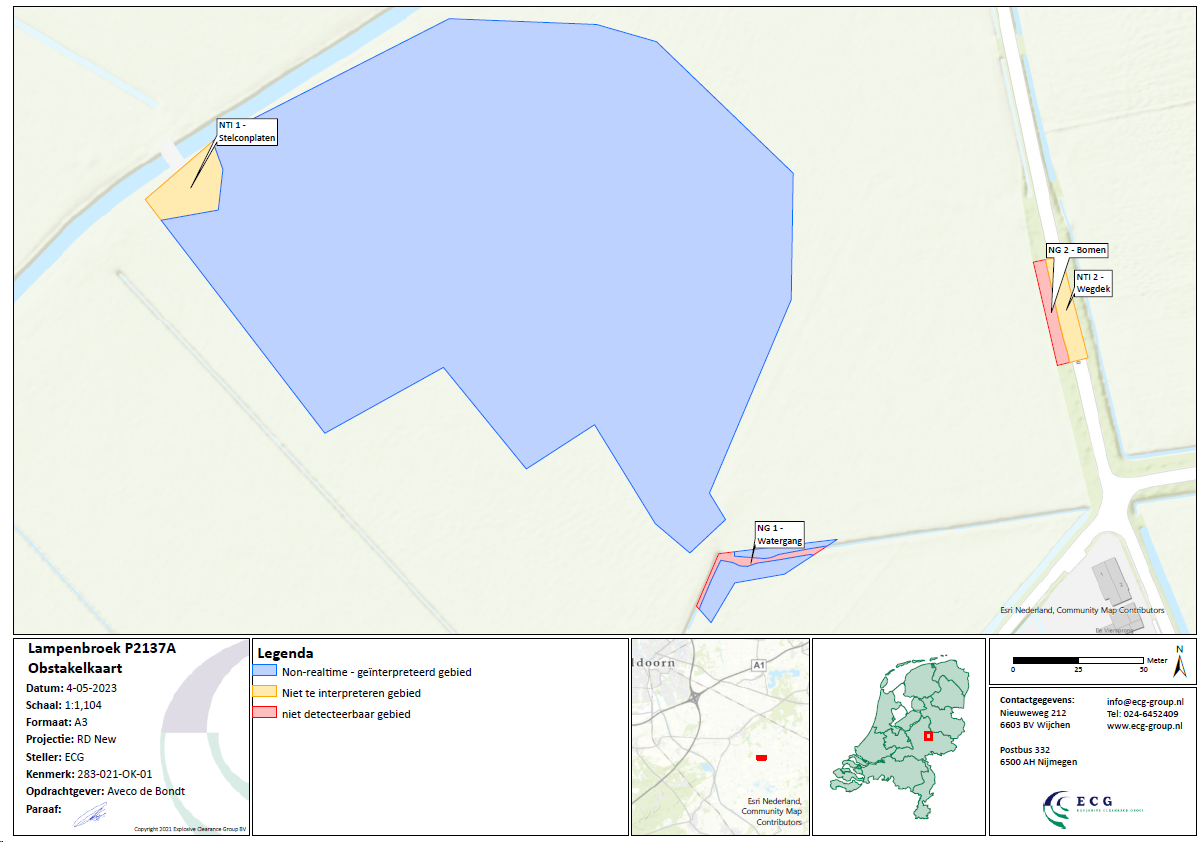This screenshot has height=842, width=1200.
Task: Click the Lampenbroek P2137A map title
Action: (102, 648)
